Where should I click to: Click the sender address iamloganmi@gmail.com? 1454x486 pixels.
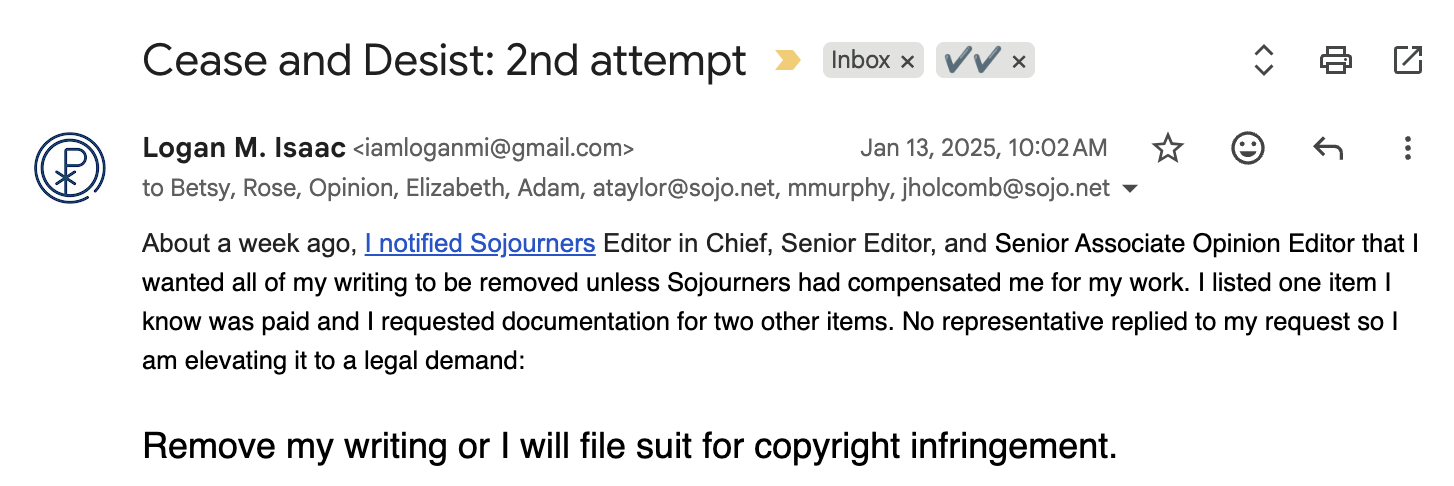tap(493, 149)
